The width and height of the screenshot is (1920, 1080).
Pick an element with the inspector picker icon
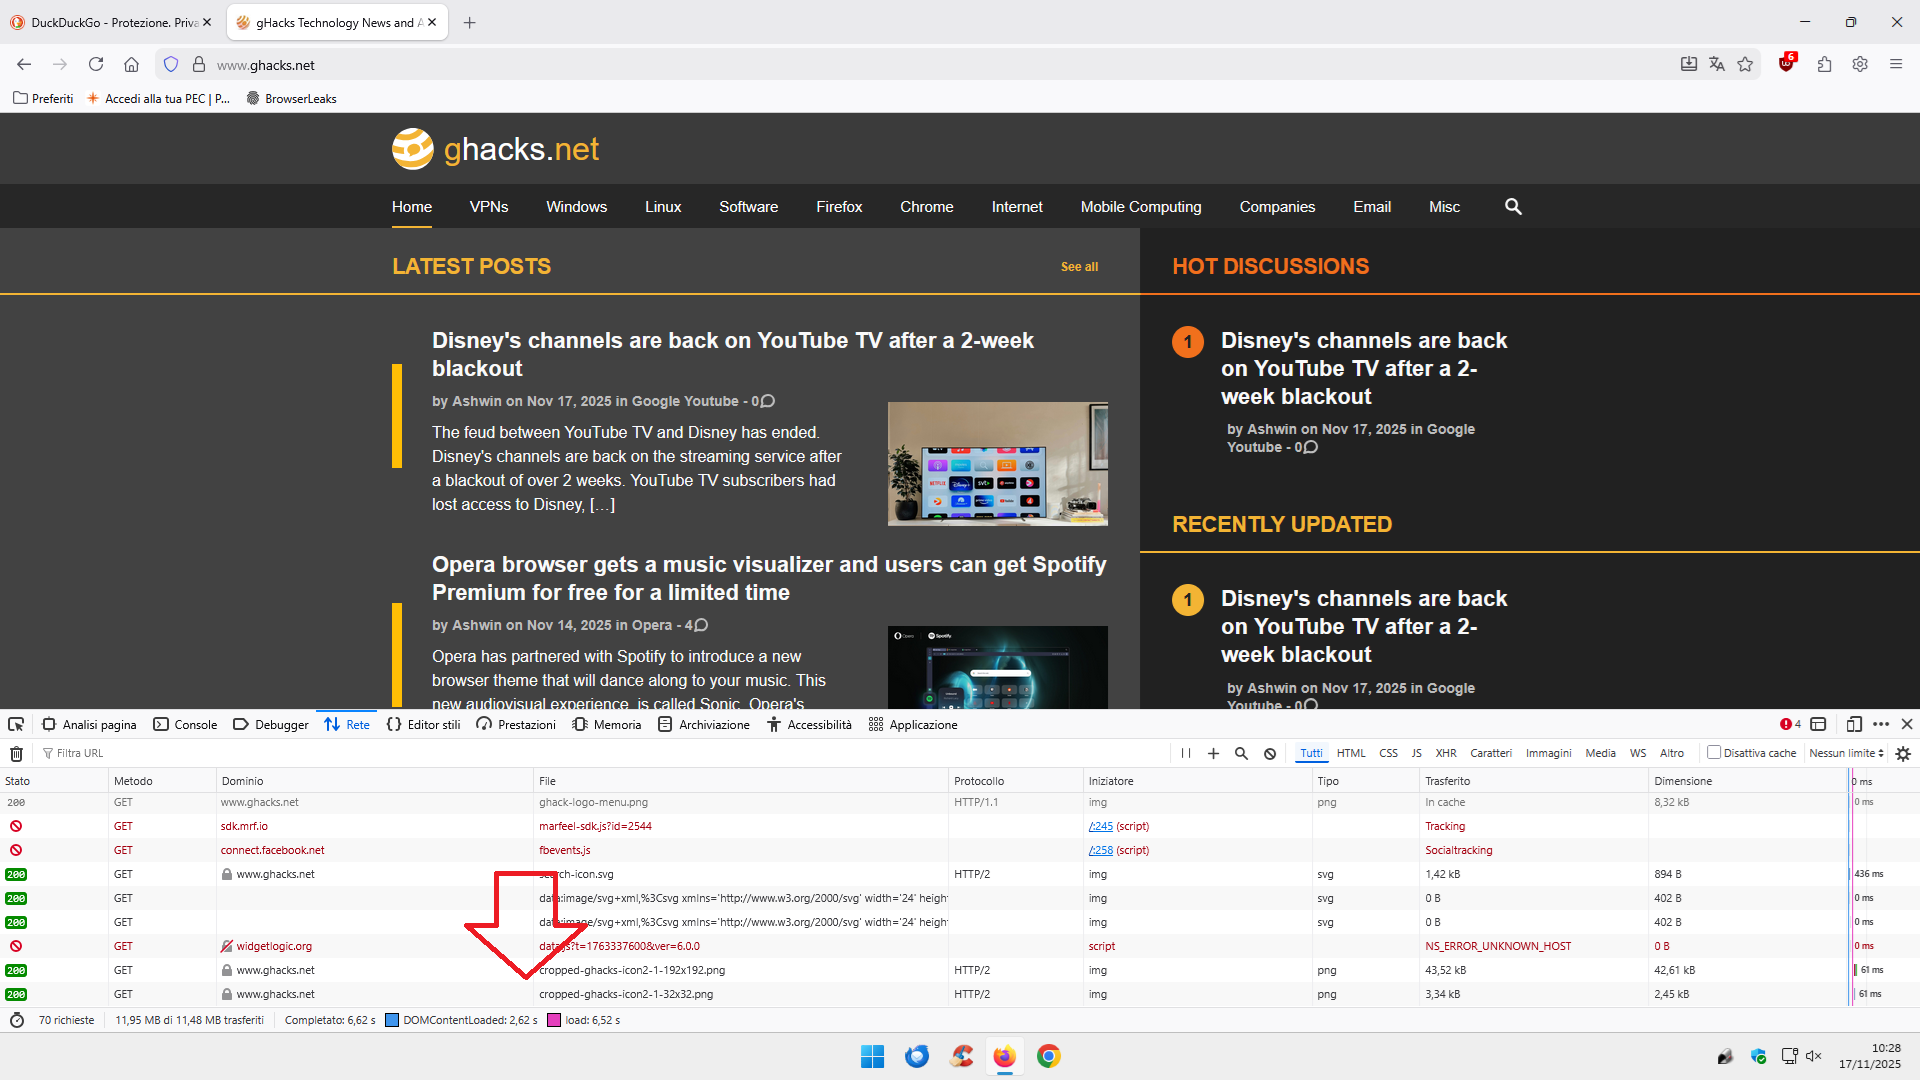pos(16,724)
